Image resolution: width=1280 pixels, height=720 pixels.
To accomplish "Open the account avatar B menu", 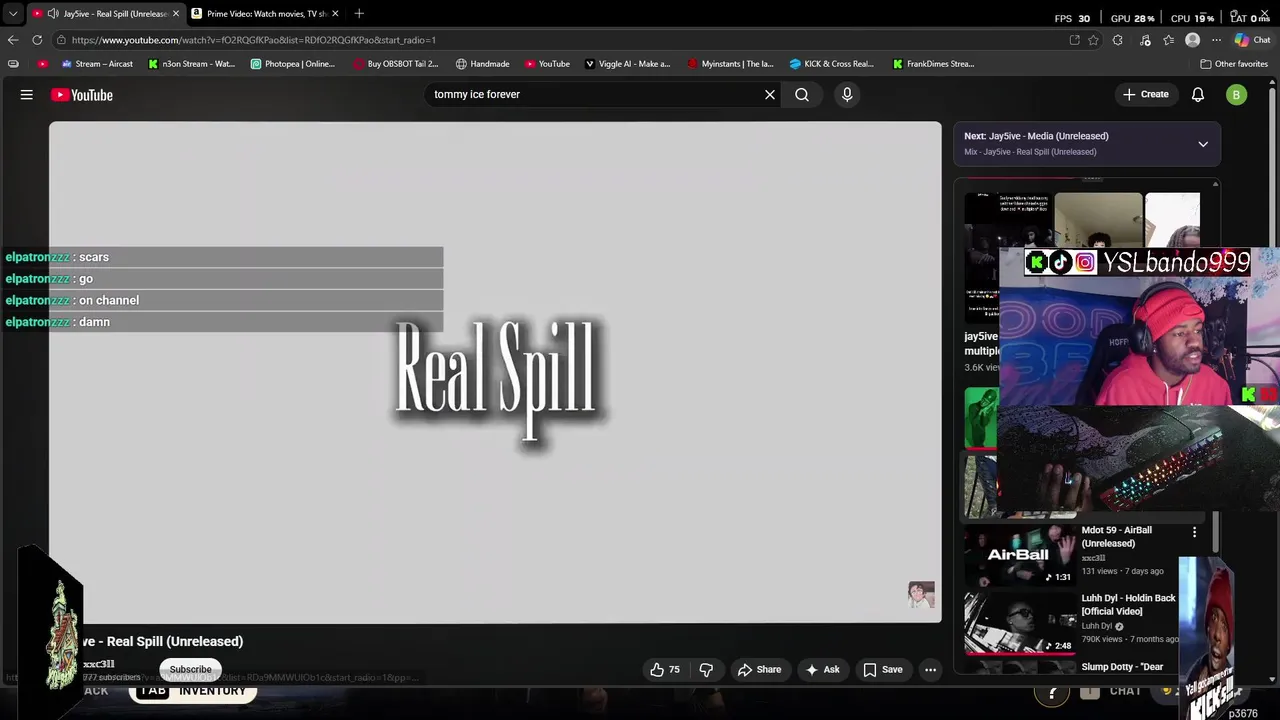I will pos(1237,95).
